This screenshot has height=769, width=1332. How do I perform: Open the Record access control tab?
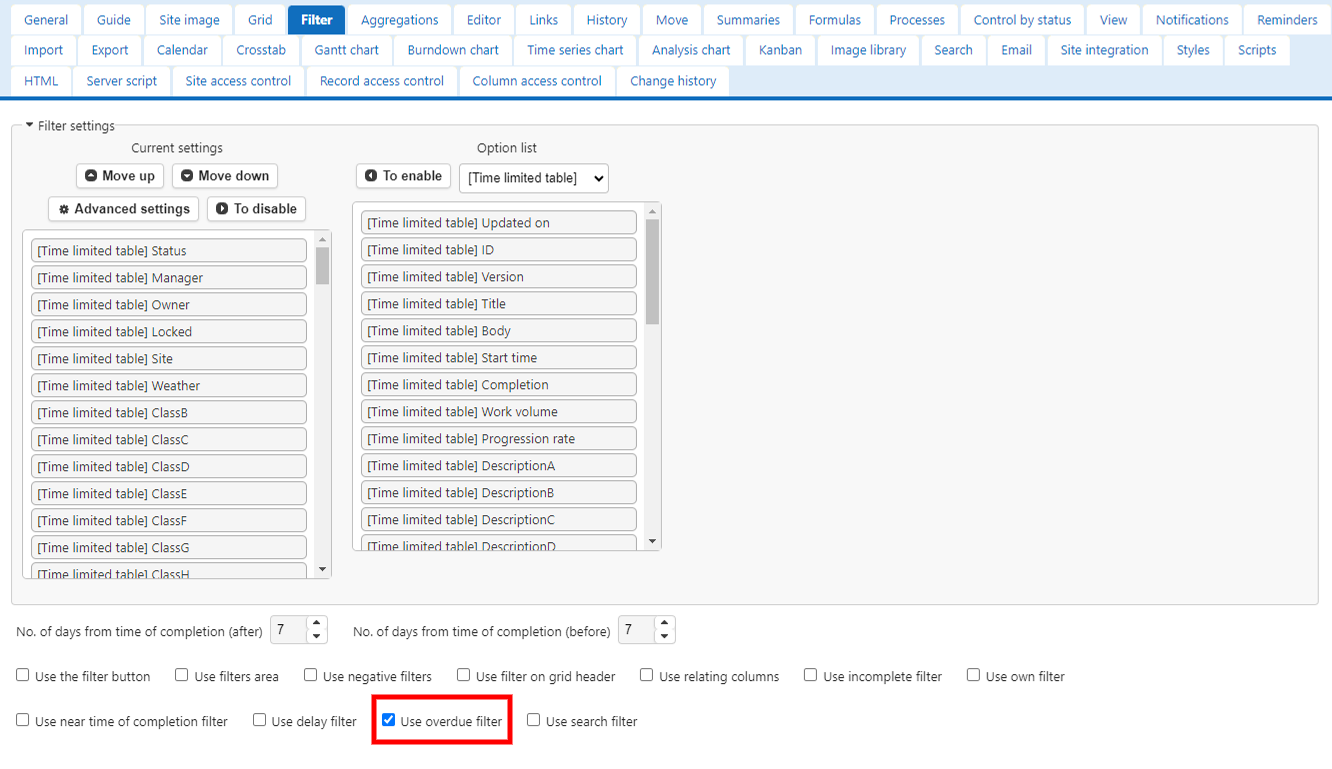[382, 81]
